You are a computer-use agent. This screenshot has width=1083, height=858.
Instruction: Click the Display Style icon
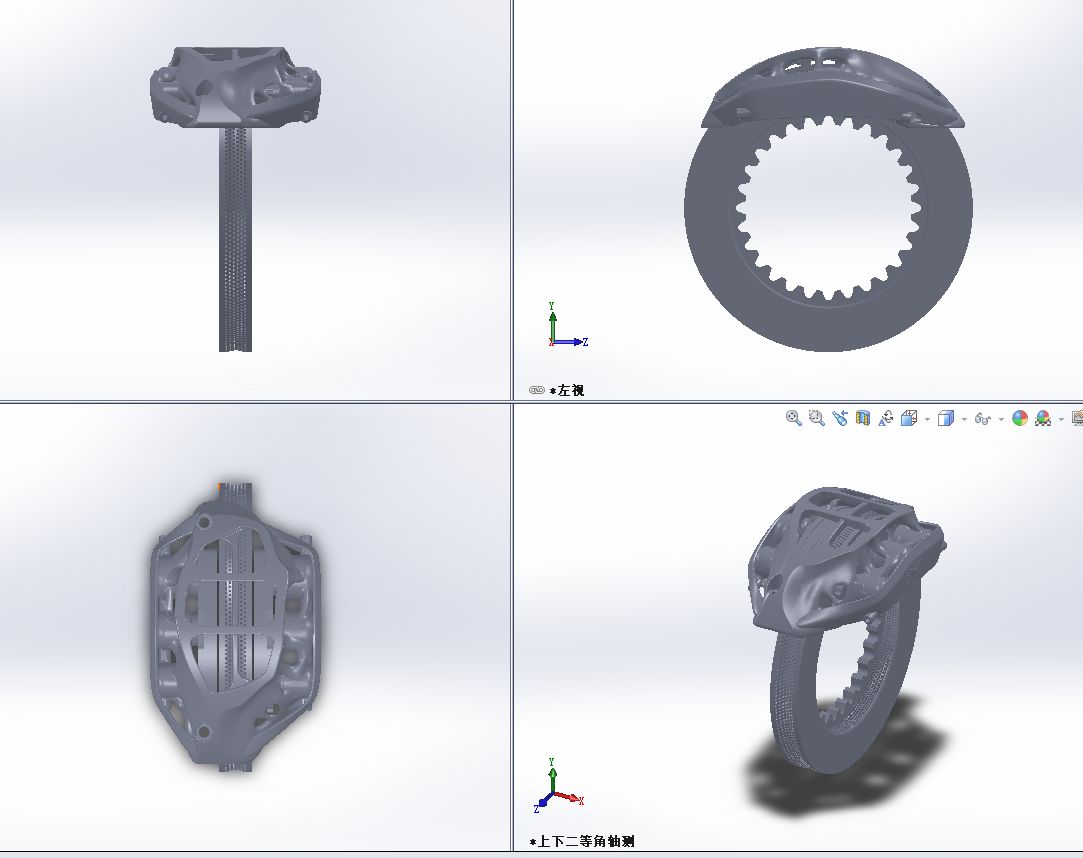tap(946, 418)
